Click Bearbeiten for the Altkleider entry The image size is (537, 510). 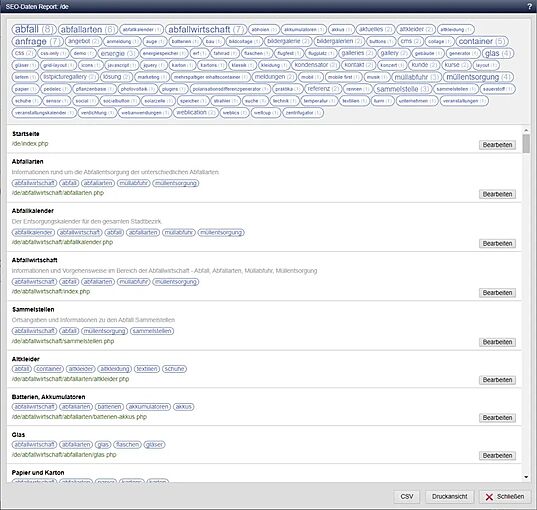point(497,380)
